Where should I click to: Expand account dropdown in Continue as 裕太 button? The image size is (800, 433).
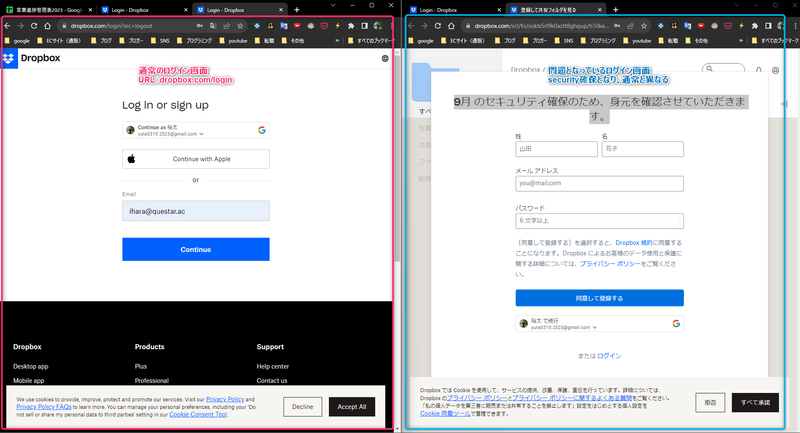pyautogui.click(x=202, y=134)
